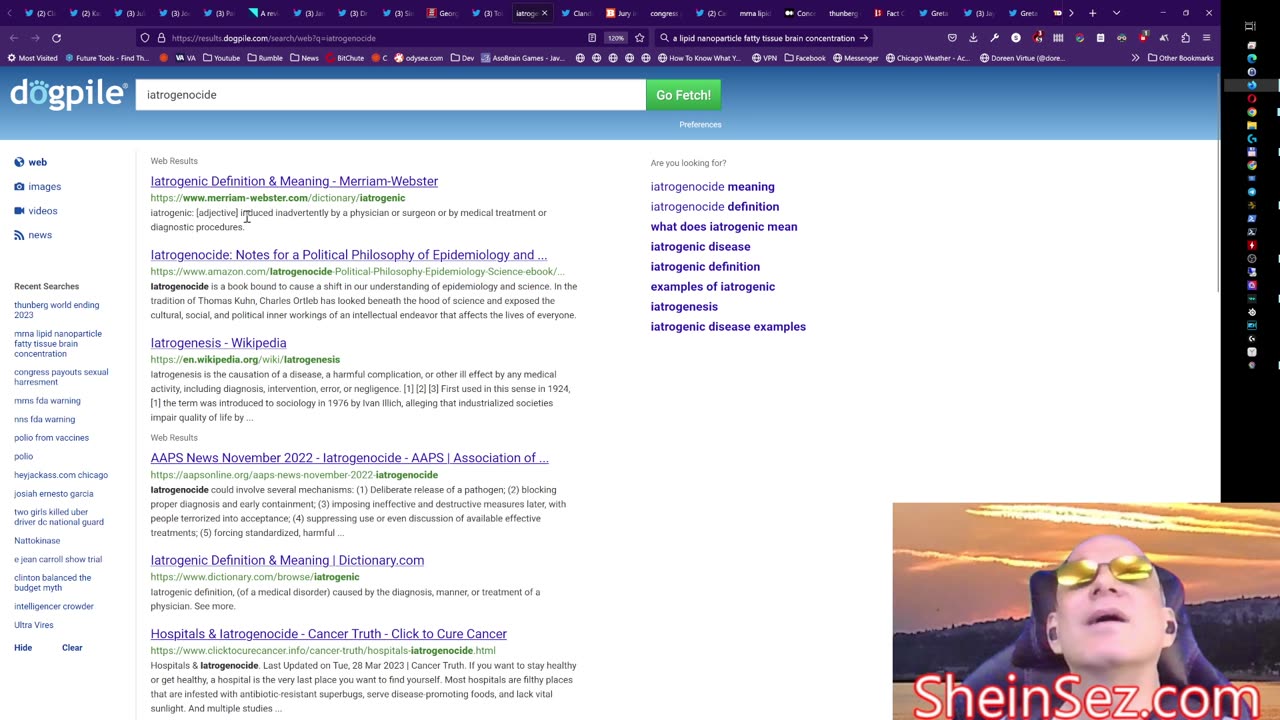Image resolution: width=1280 pixels, height=720 pixels.
Task: Switch to the 'congress' tab
Action: point(663,13)
